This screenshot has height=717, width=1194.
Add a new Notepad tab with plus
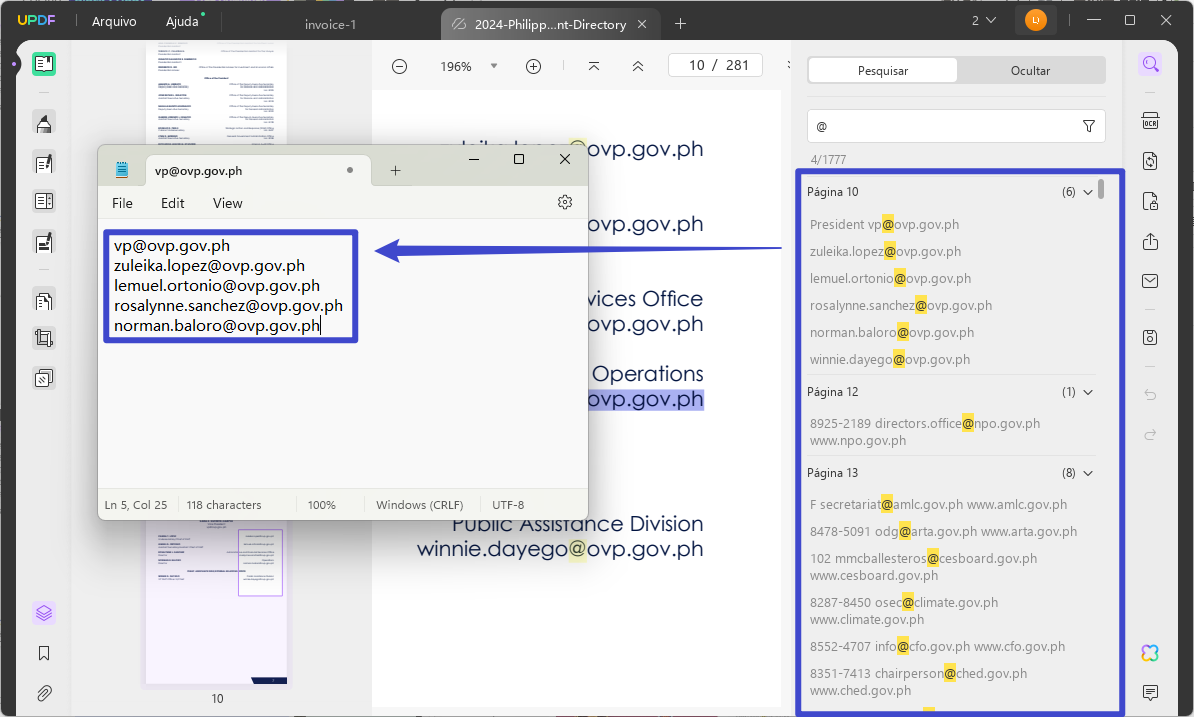coord(395,170)
